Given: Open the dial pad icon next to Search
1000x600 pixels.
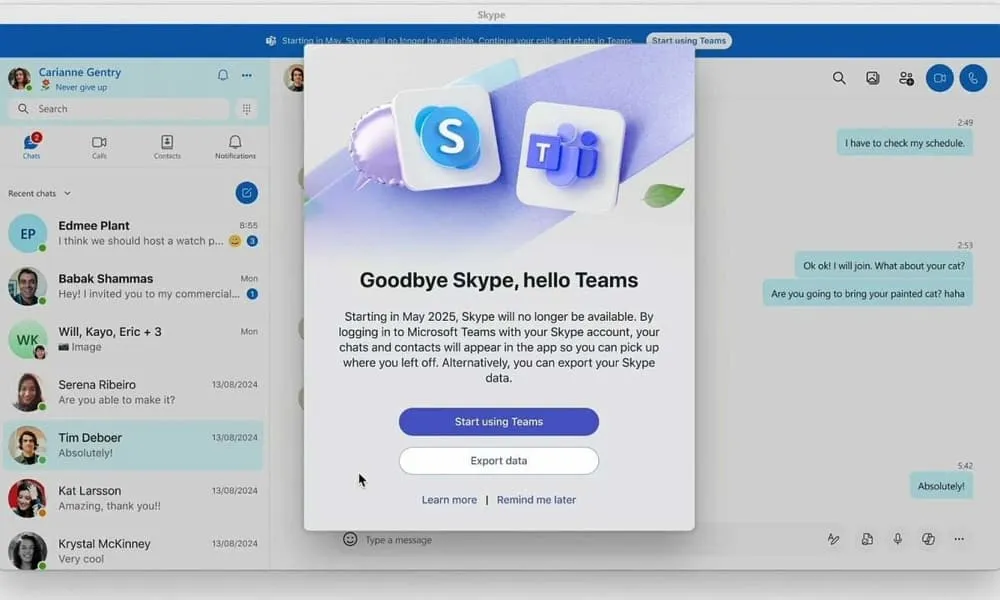Looking at the screenshot, I should click(x=247, y=109).
